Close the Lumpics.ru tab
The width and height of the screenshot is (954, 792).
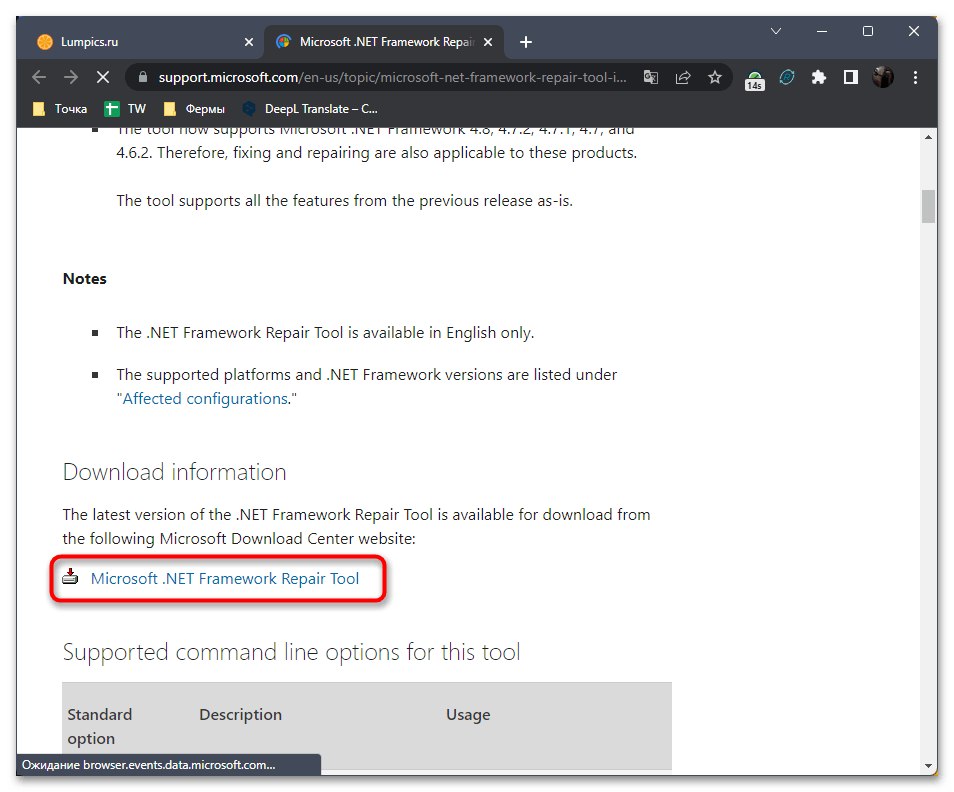(249, 42)
